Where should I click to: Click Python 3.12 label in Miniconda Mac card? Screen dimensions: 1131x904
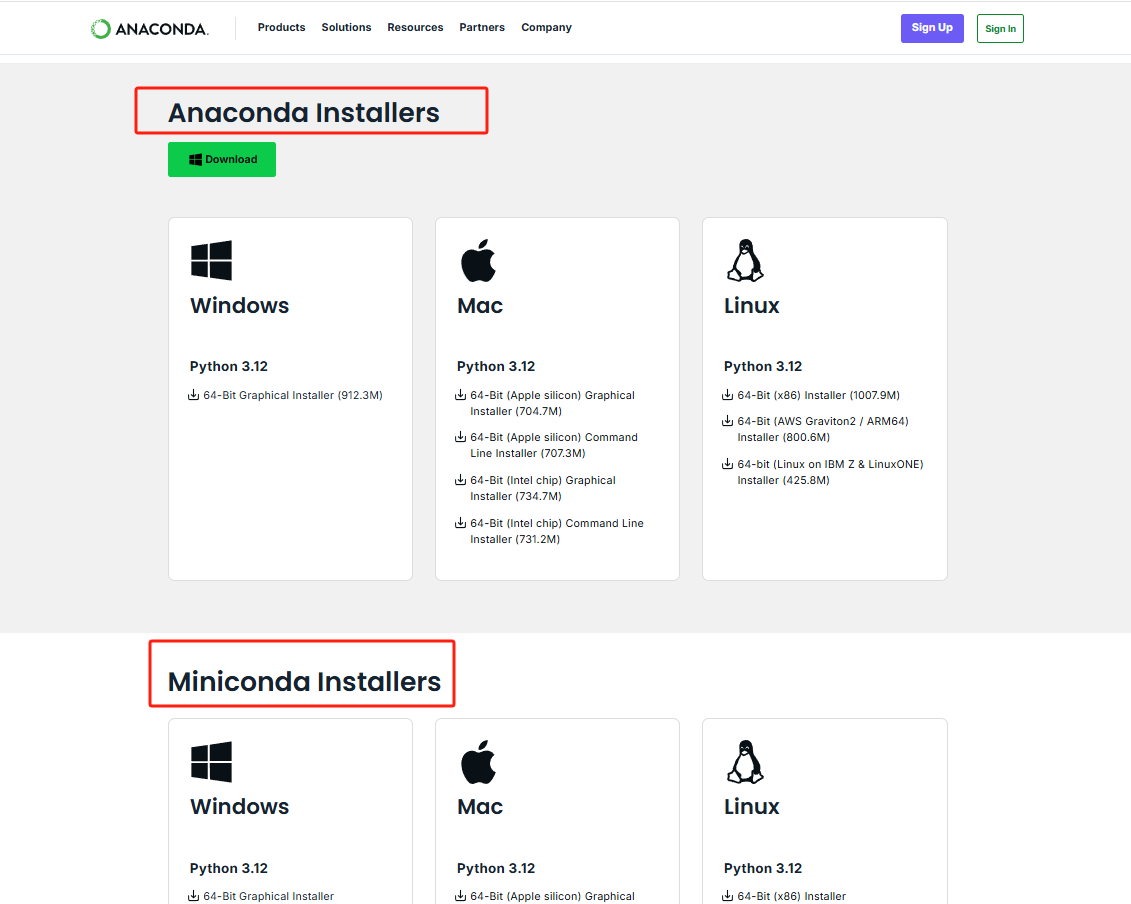pos(496,869)
